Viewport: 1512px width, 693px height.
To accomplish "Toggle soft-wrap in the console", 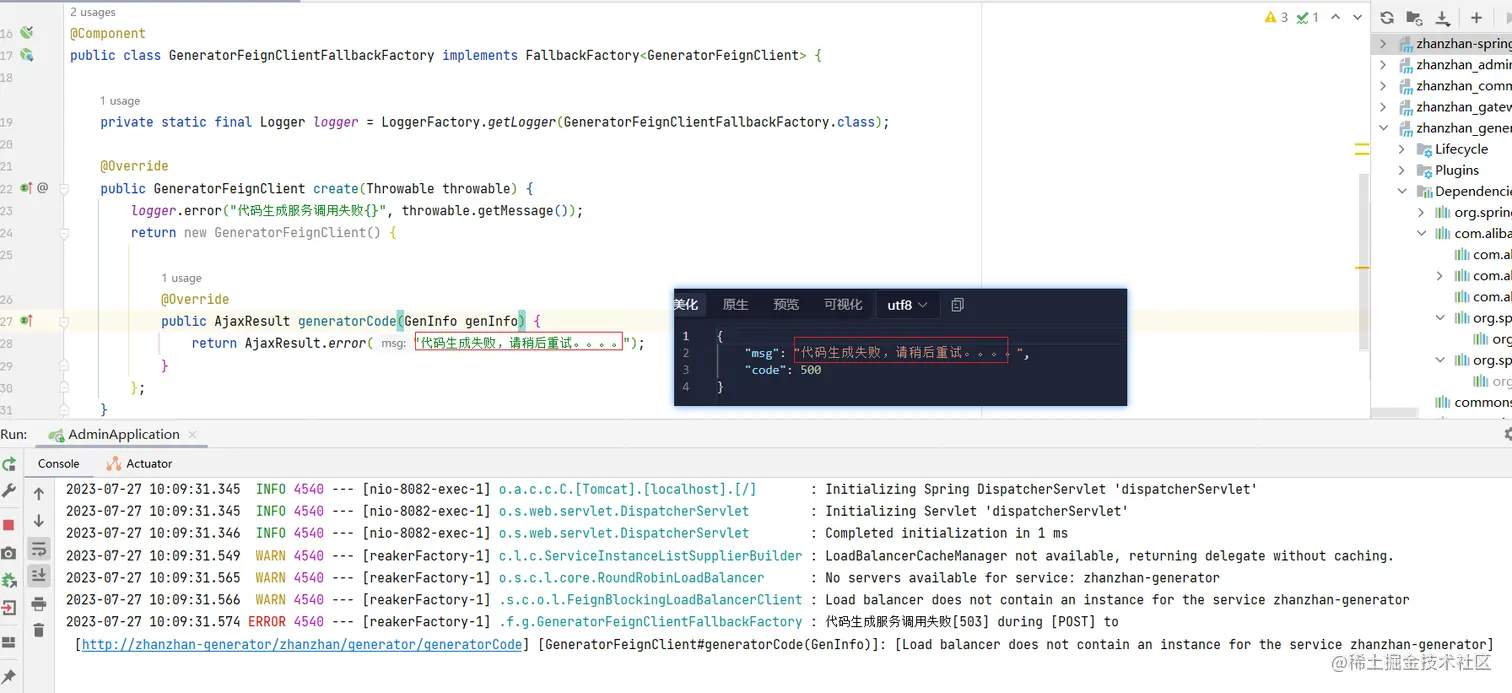I will point(39,548).
